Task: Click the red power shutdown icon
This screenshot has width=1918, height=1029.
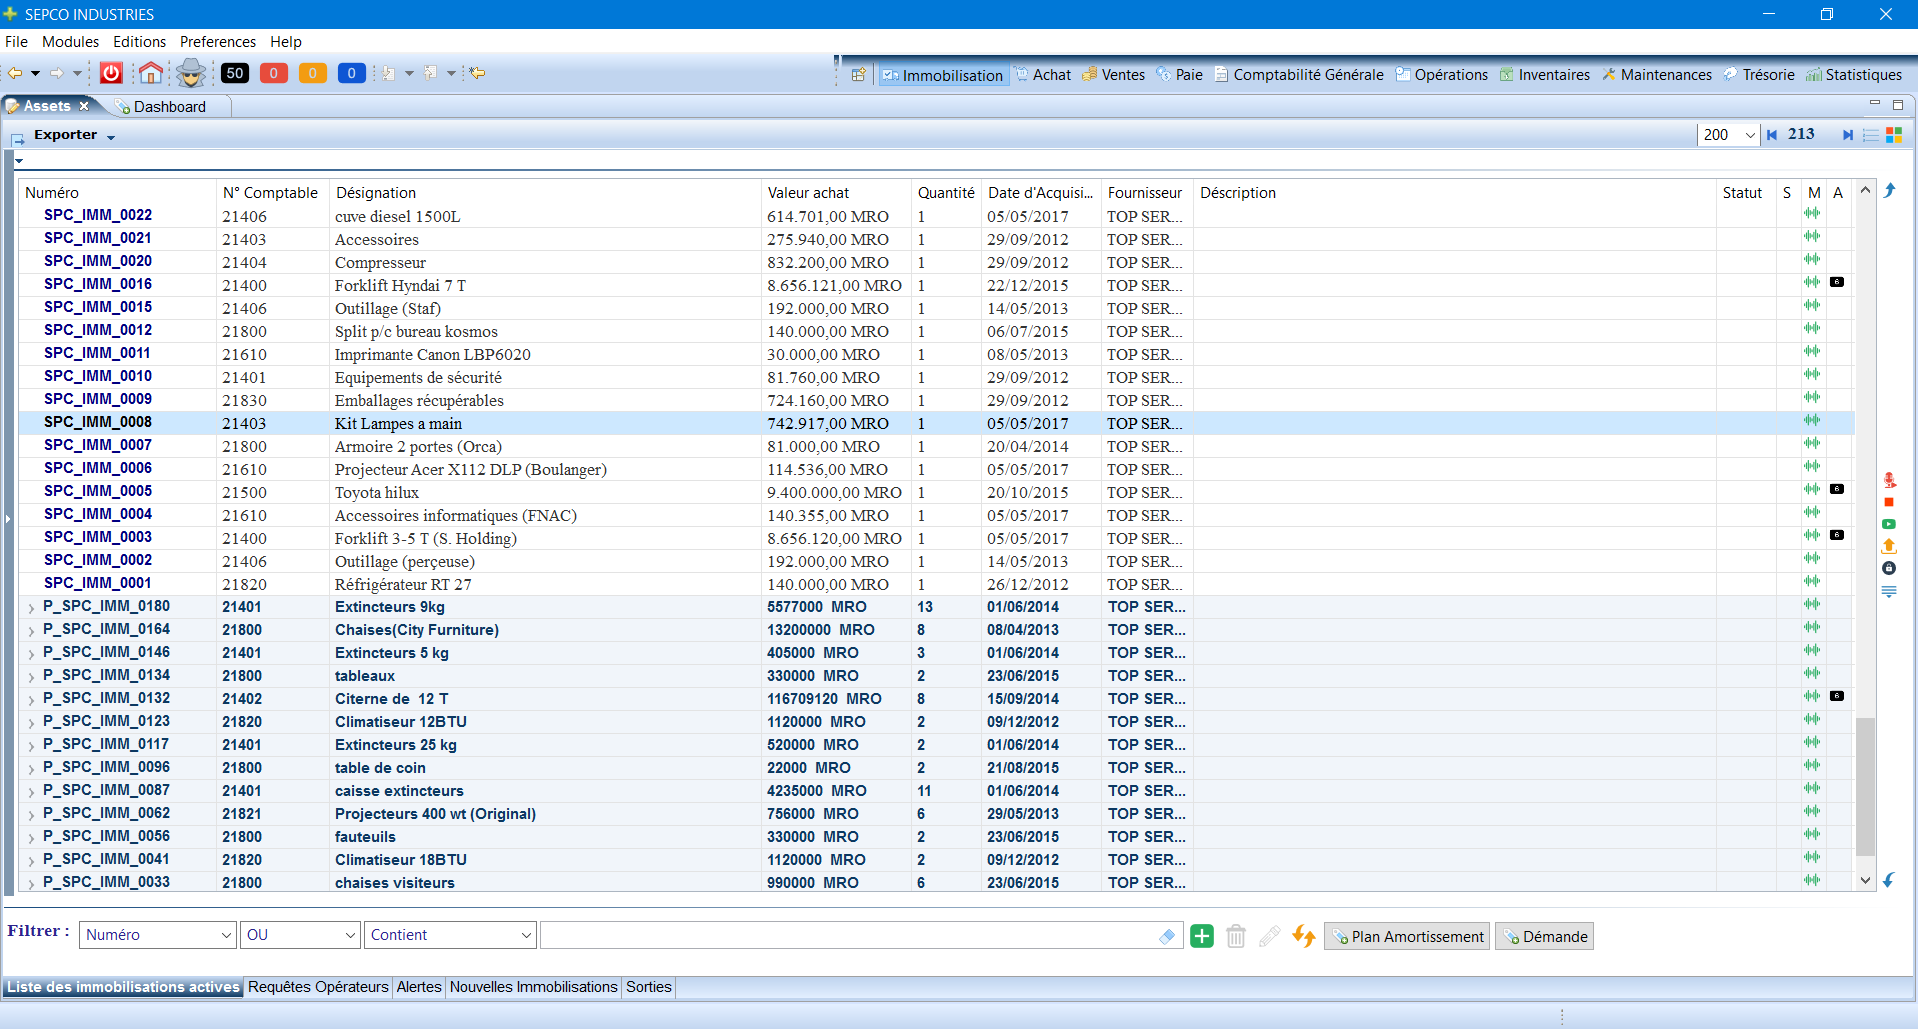Action: pos(111,73)
